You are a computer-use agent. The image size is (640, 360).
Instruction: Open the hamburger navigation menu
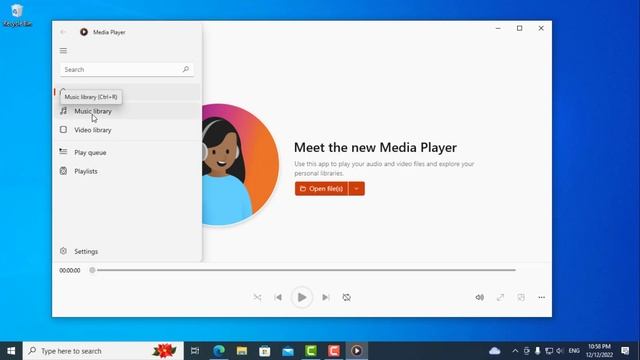[x=63, y=51]
